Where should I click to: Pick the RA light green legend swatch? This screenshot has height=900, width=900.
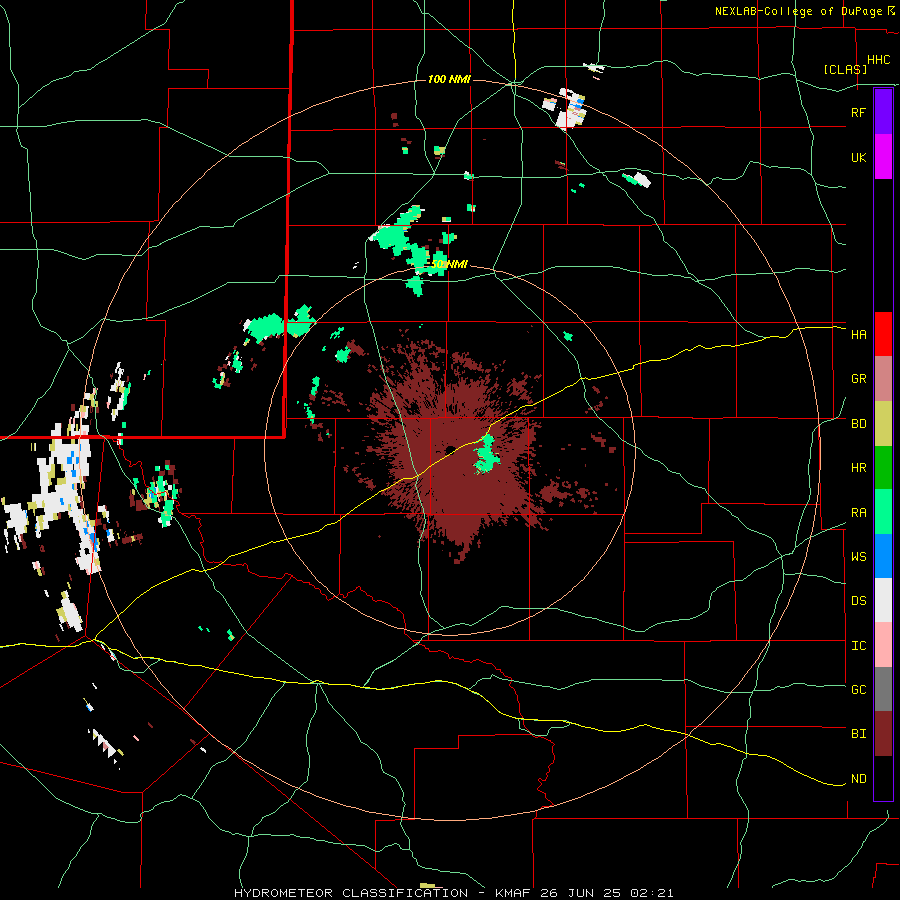[x=883, y=512]
